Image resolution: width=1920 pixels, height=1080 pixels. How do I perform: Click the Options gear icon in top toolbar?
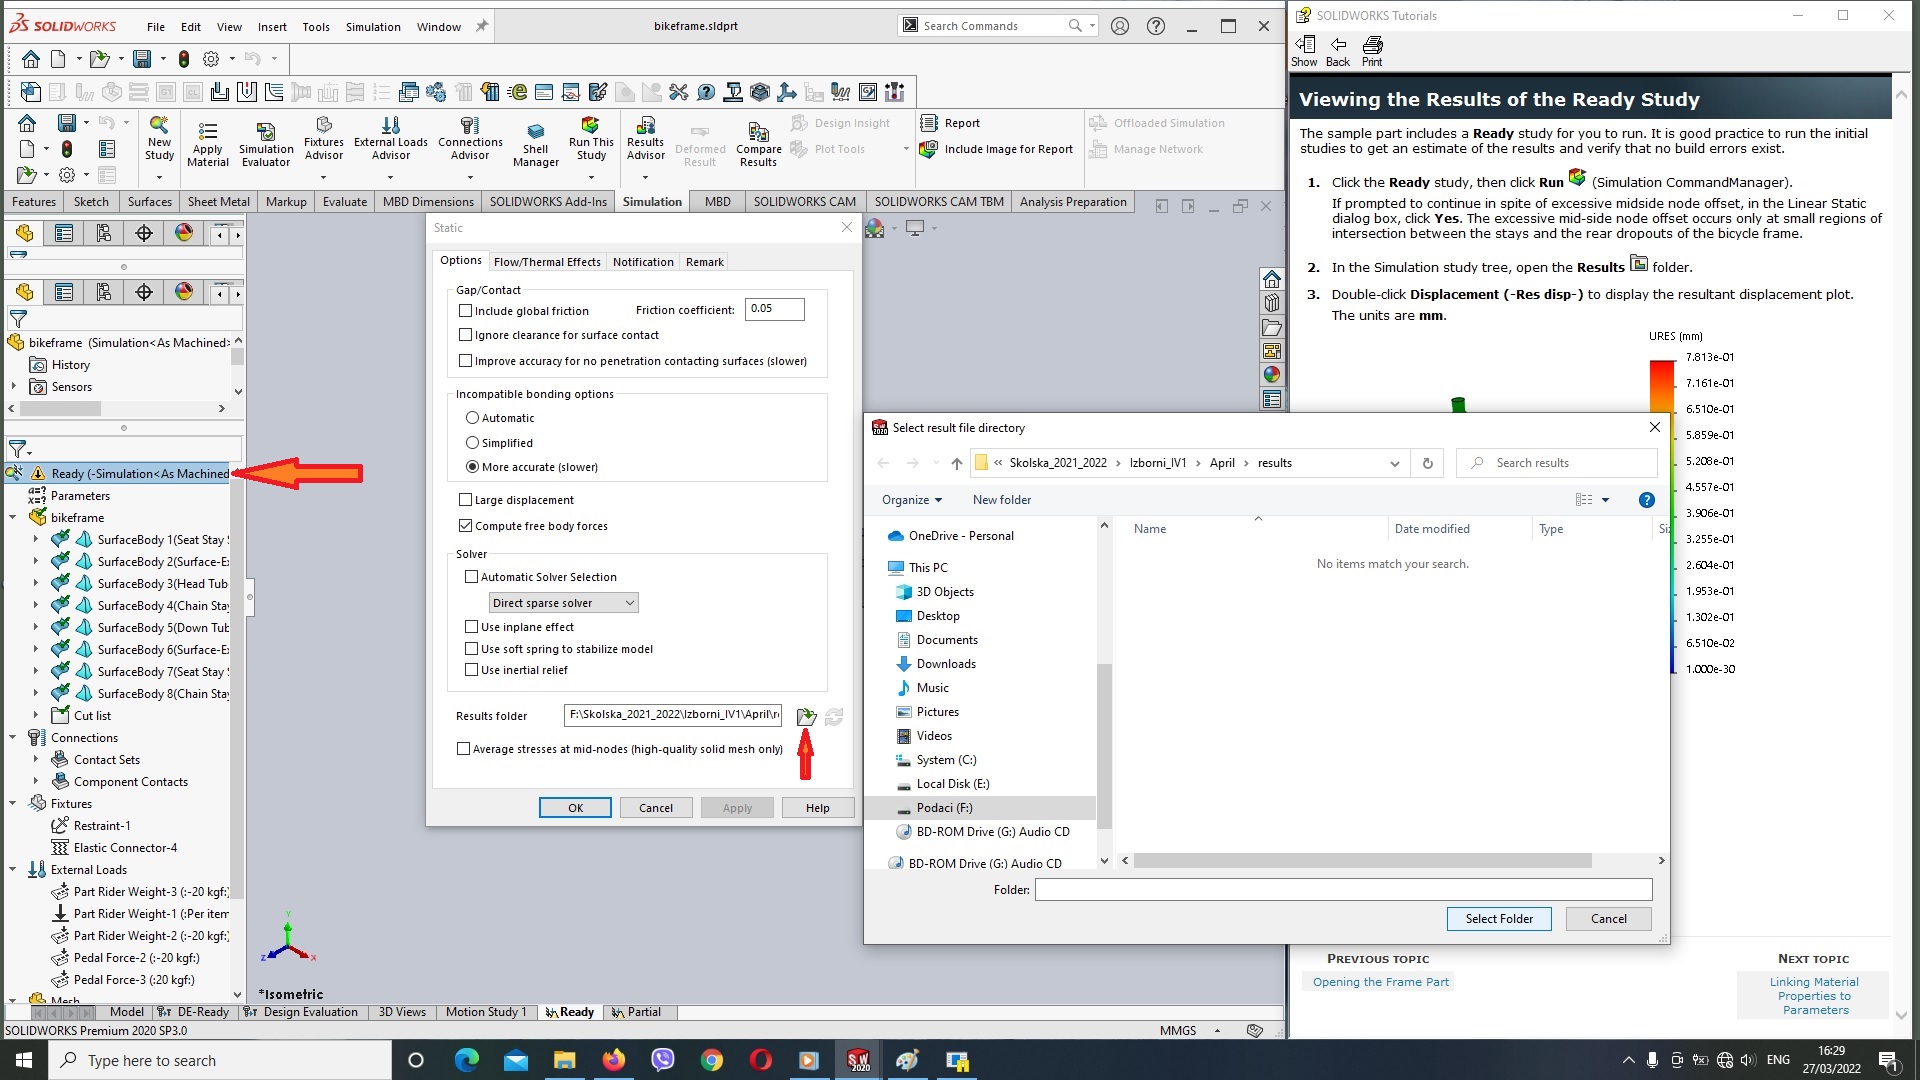click(211, 59)
